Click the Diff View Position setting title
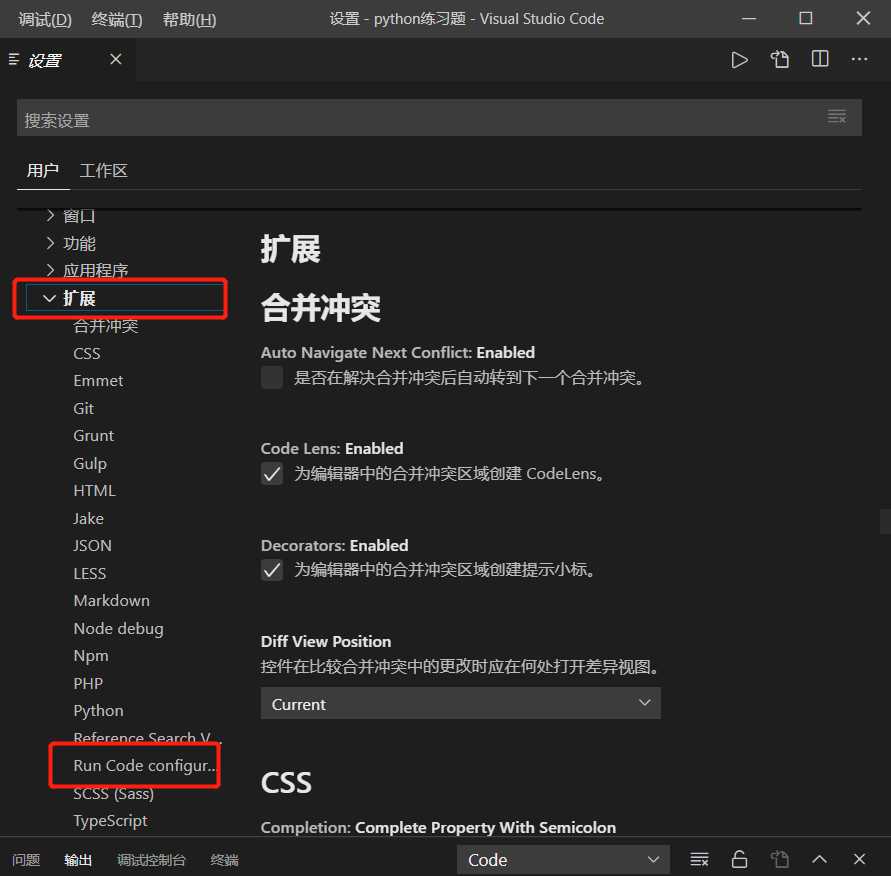This screenshot has height=876, width=891. [326, 641]
